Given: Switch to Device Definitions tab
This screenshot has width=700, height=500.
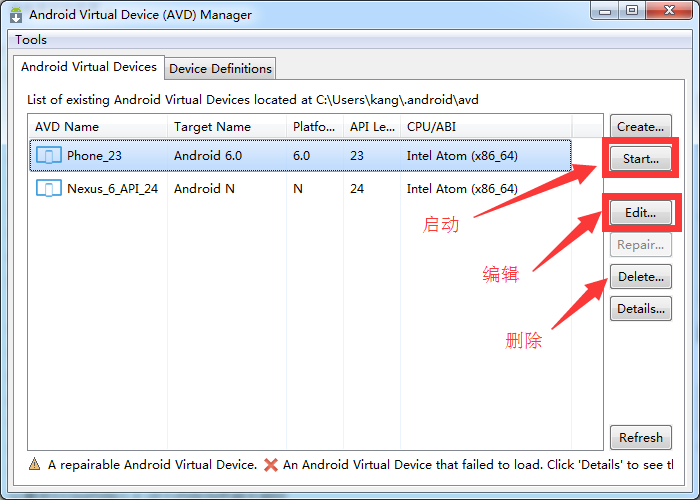Looking at the screenshot, I should point(220,69).
